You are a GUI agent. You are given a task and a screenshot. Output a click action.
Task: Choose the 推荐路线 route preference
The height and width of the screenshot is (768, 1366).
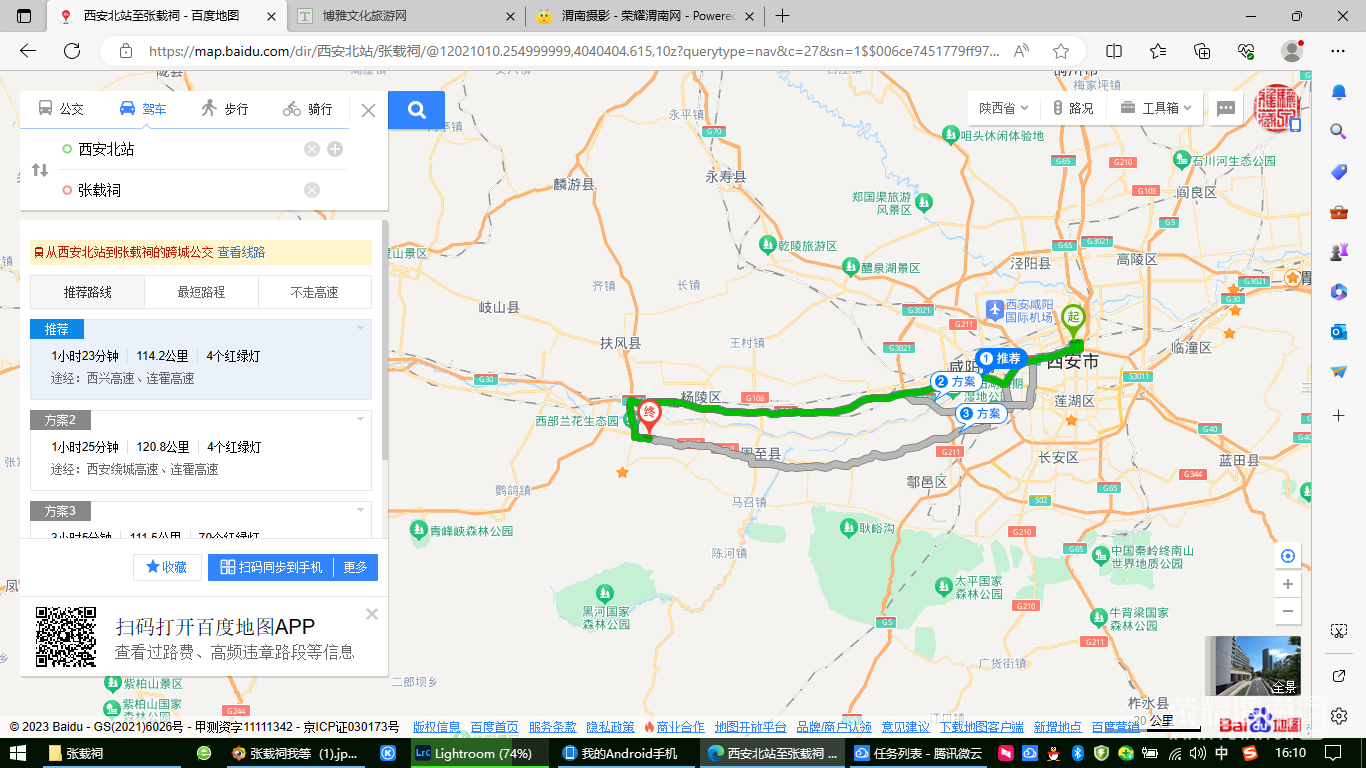click(x=88, y=292)
